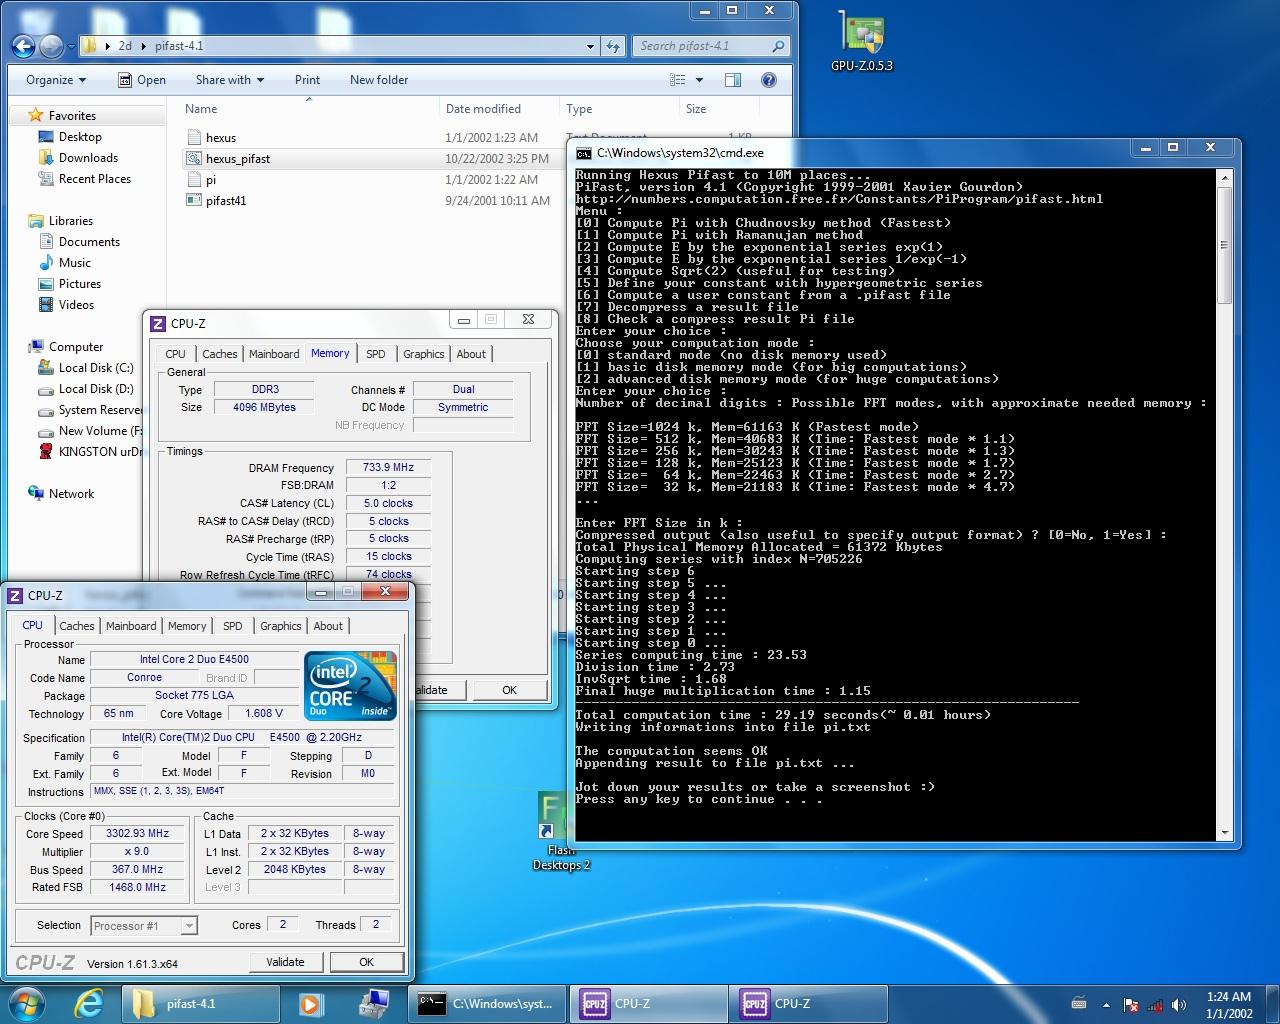Launch Internet Explorer from taskbar
This screenshot has height=1024, width=1280.
coord(89,1003)
